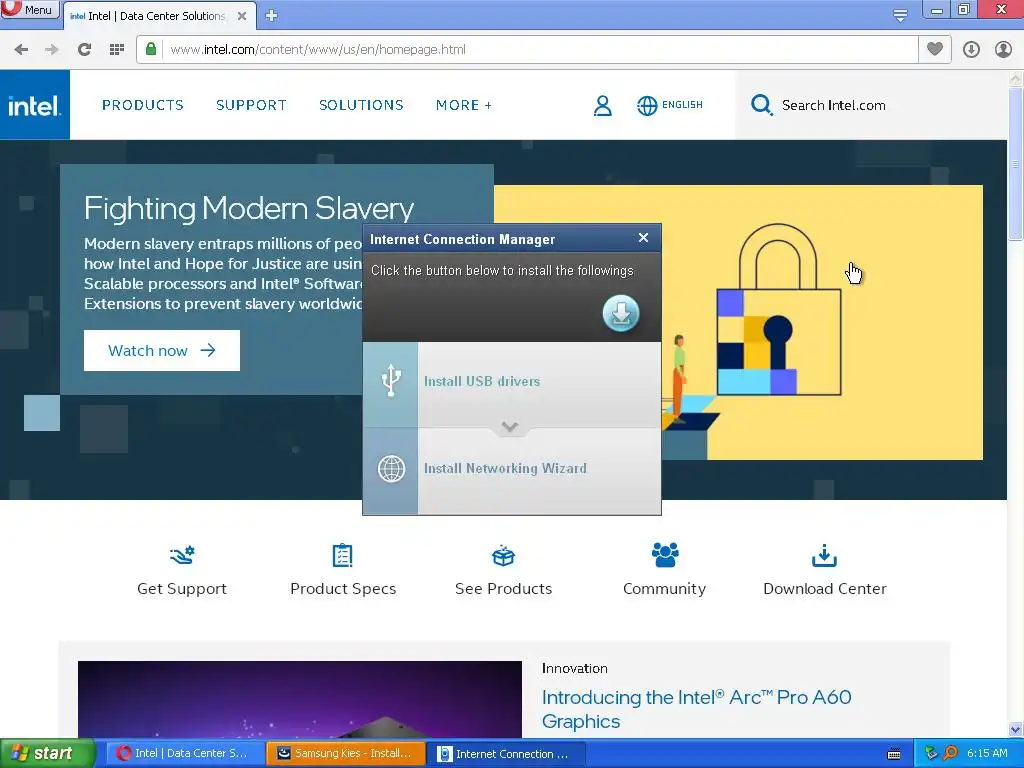Click the Get Support hand icon

tap(182, 555)
